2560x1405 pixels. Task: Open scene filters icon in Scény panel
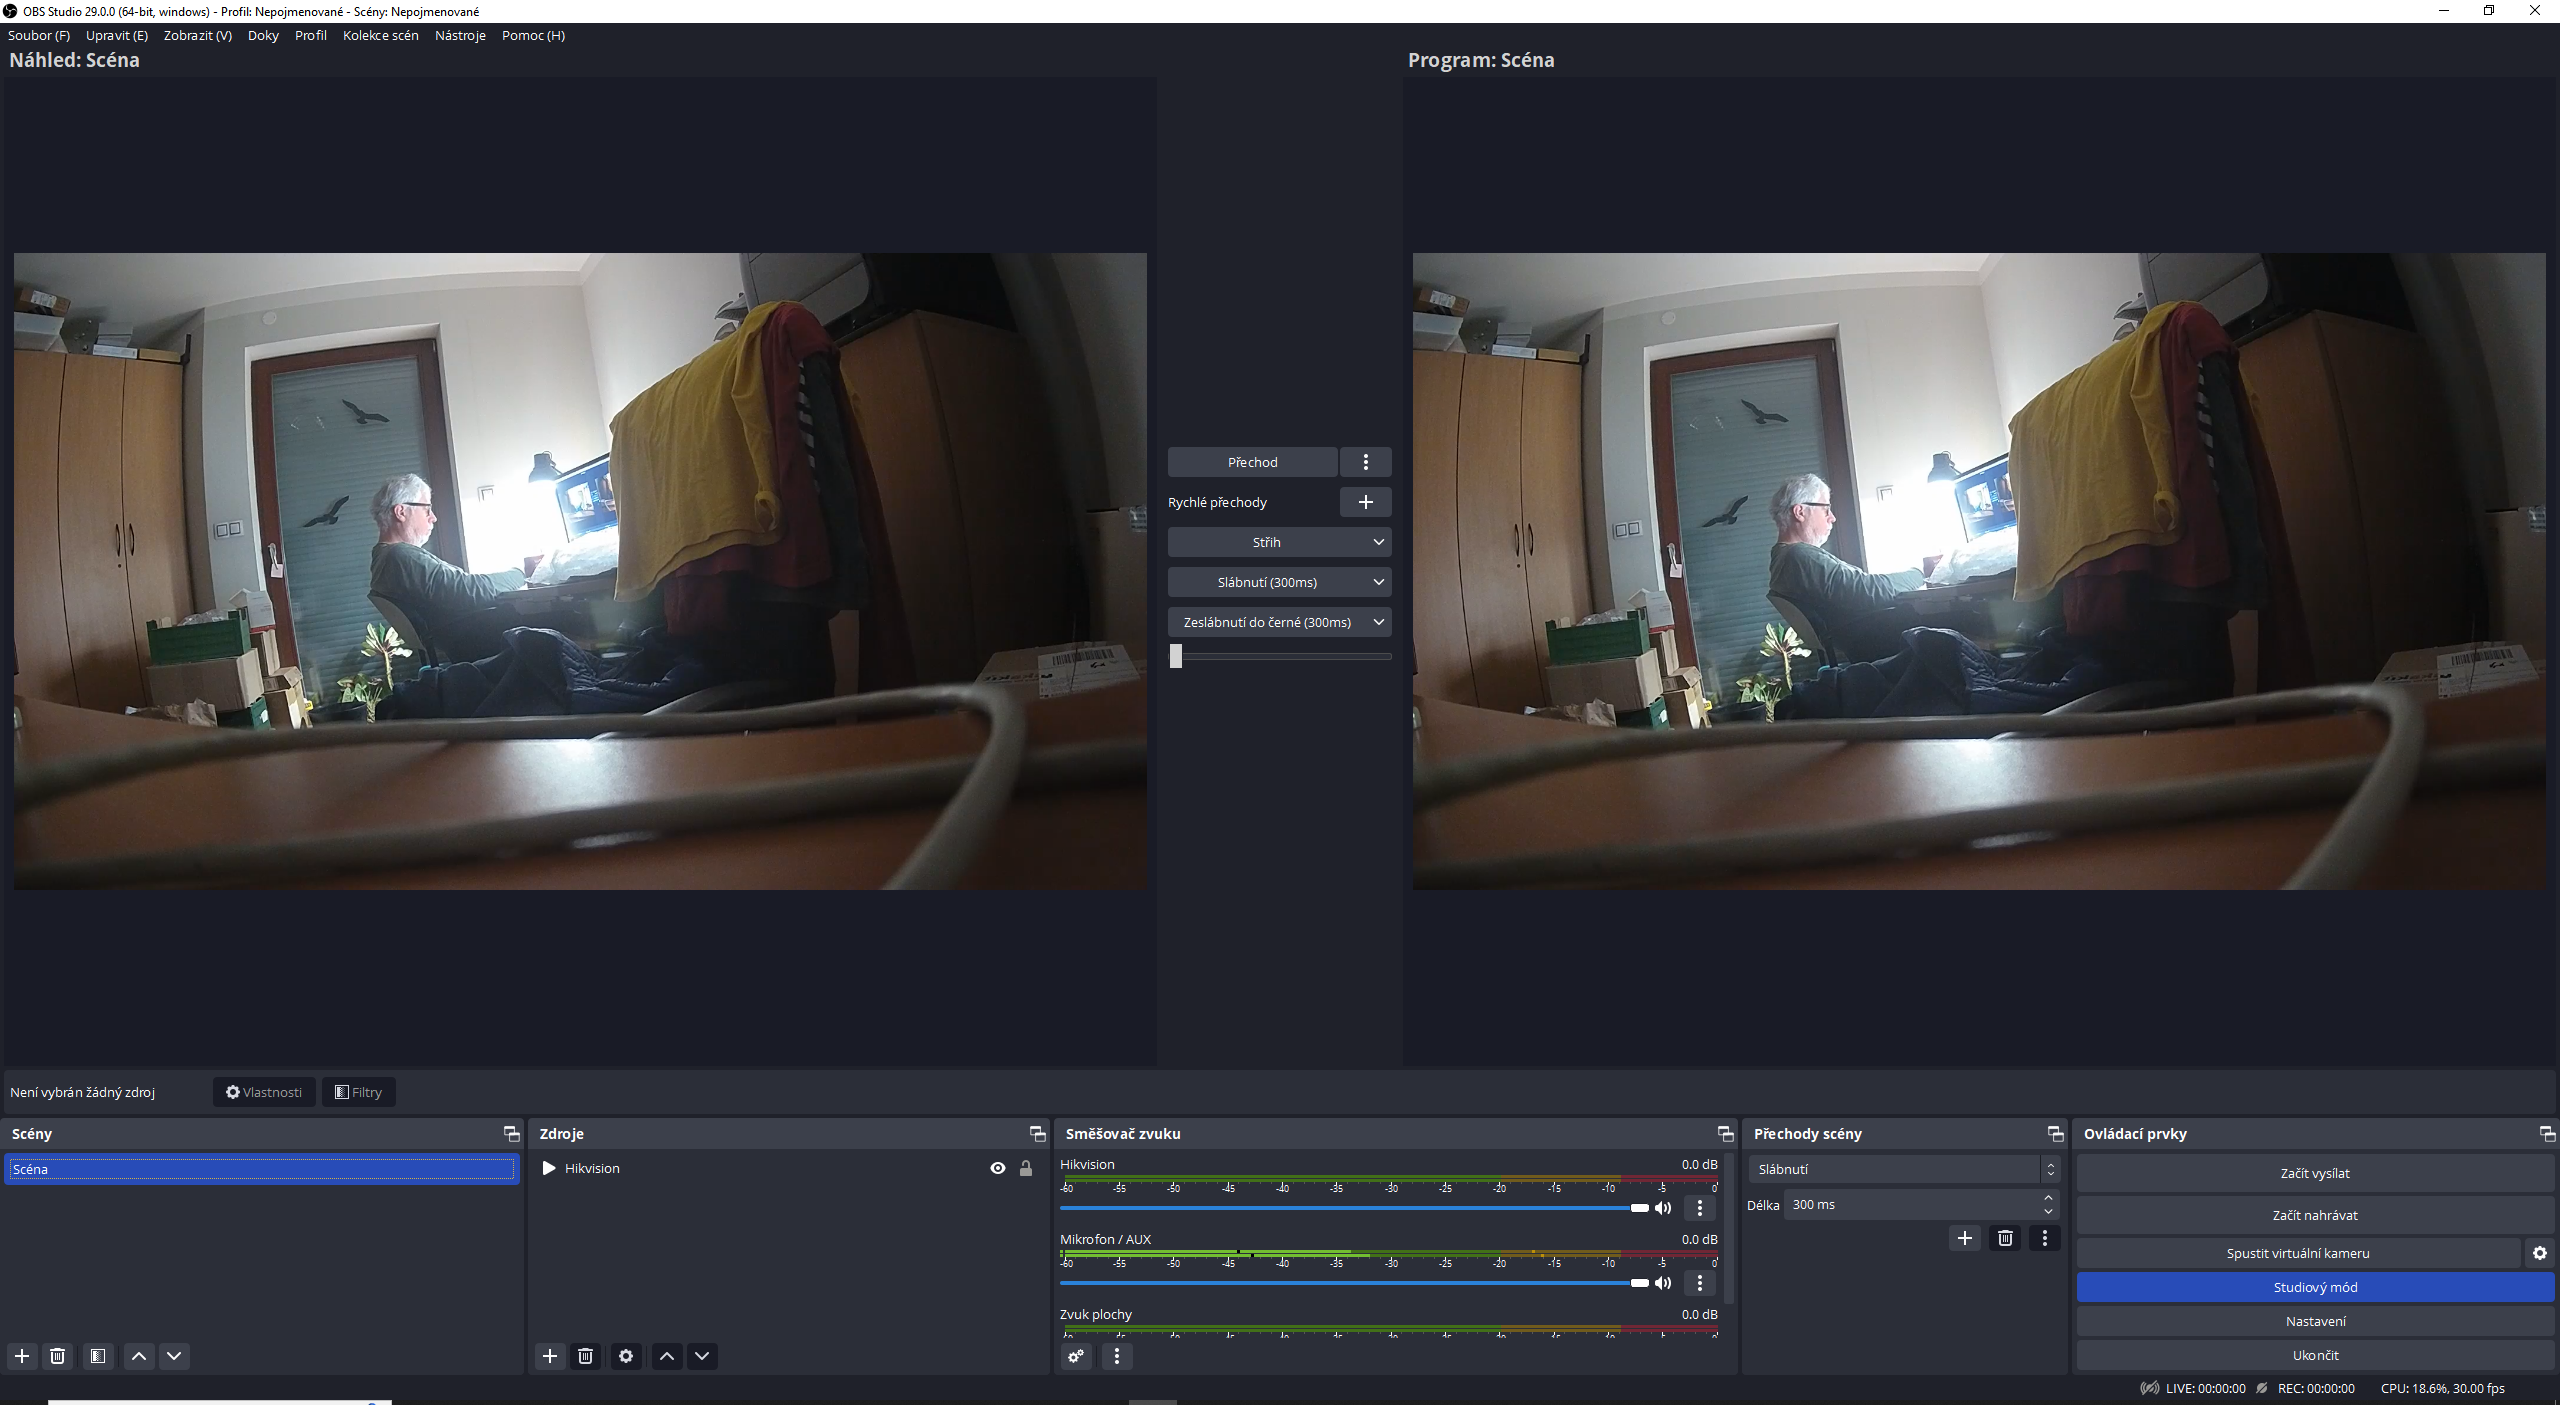[x=98, y=1356]
